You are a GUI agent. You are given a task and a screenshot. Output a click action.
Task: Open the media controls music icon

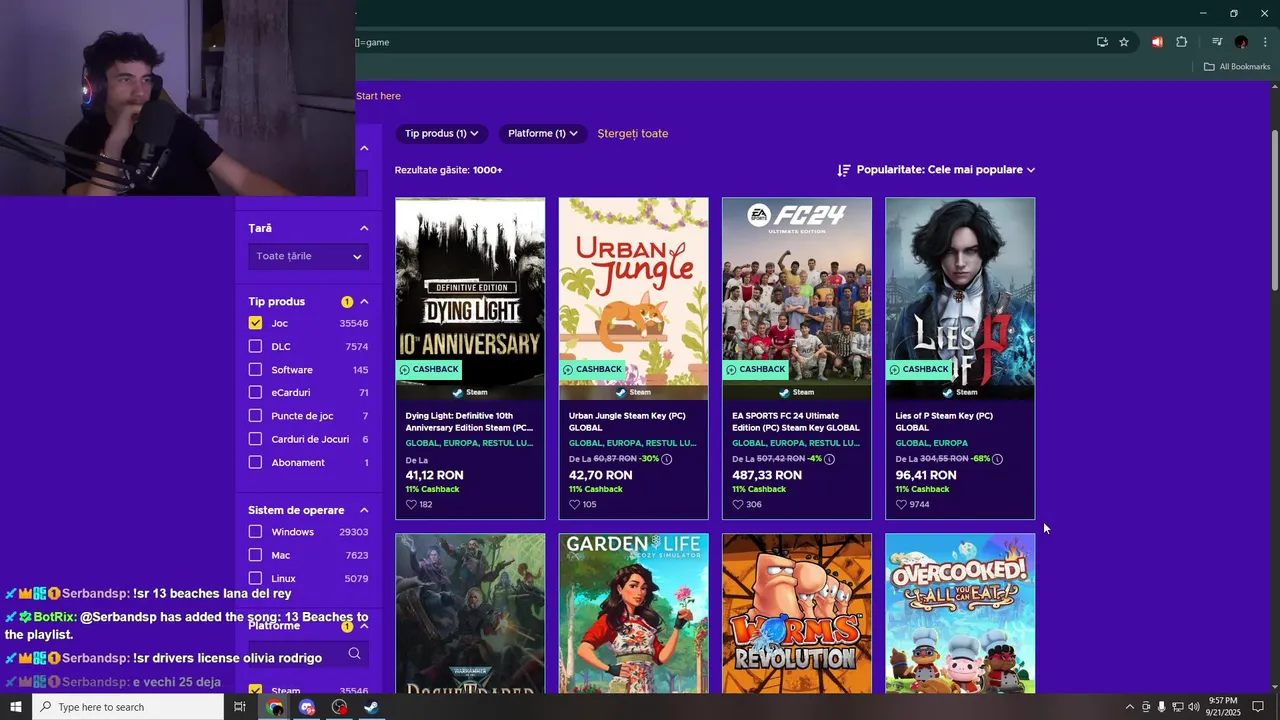1217,42
